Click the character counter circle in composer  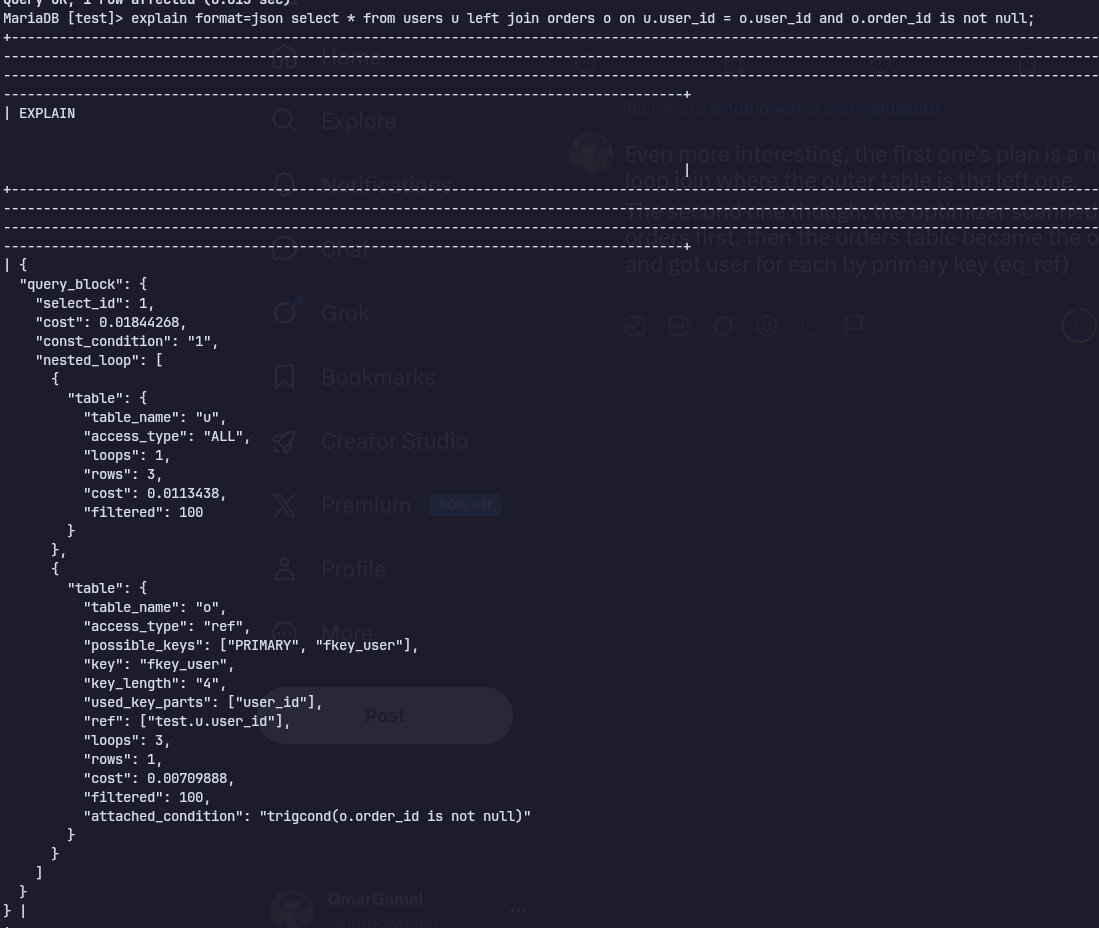point(1079,326)
